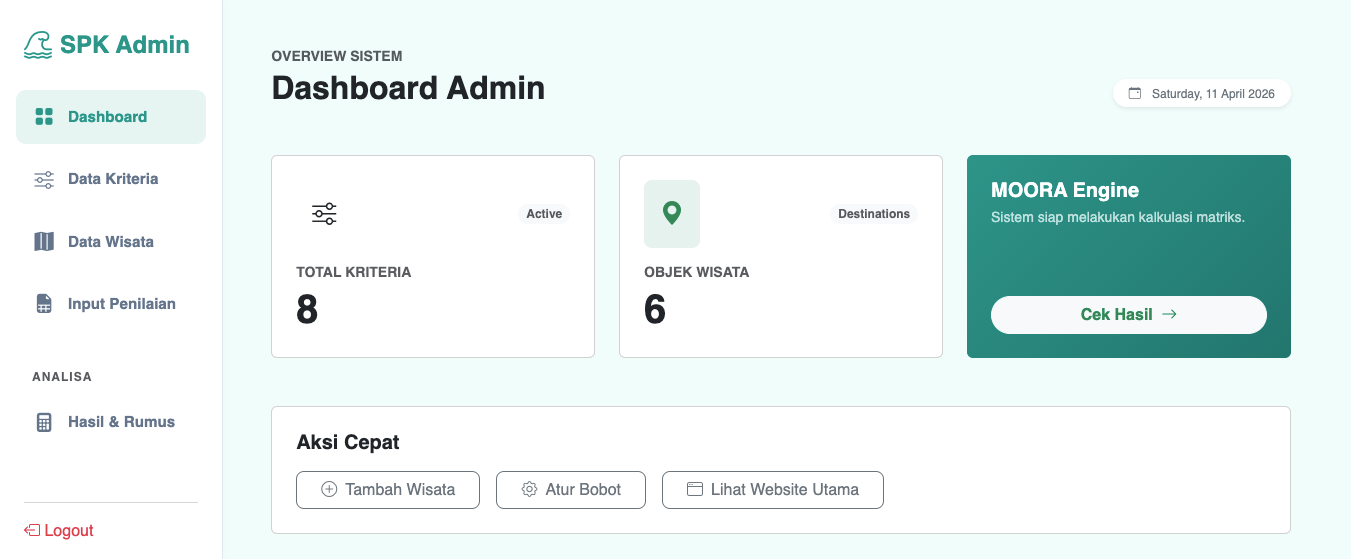1351x559 pixels.
Task: Click the Input Penilaian spreadsheet icon
Action: click(x=44, y=304)
